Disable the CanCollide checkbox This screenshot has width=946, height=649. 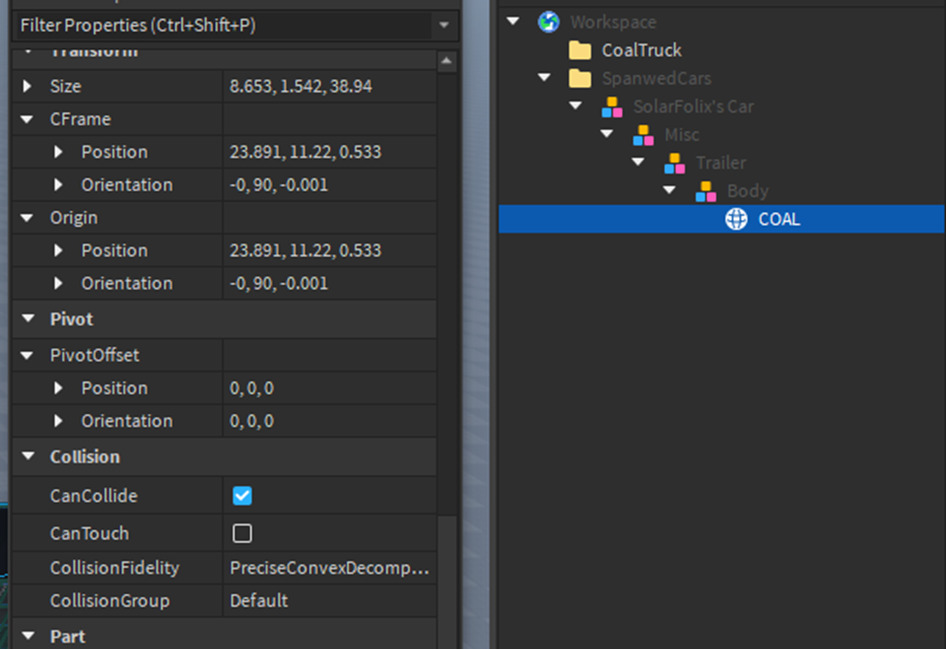tap(242, 495)
